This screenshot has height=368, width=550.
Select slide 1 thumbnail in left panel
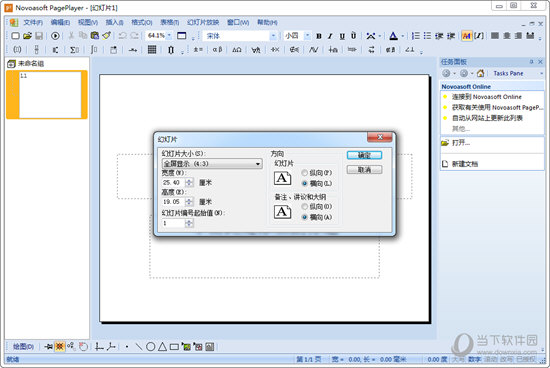coord(47,95)
